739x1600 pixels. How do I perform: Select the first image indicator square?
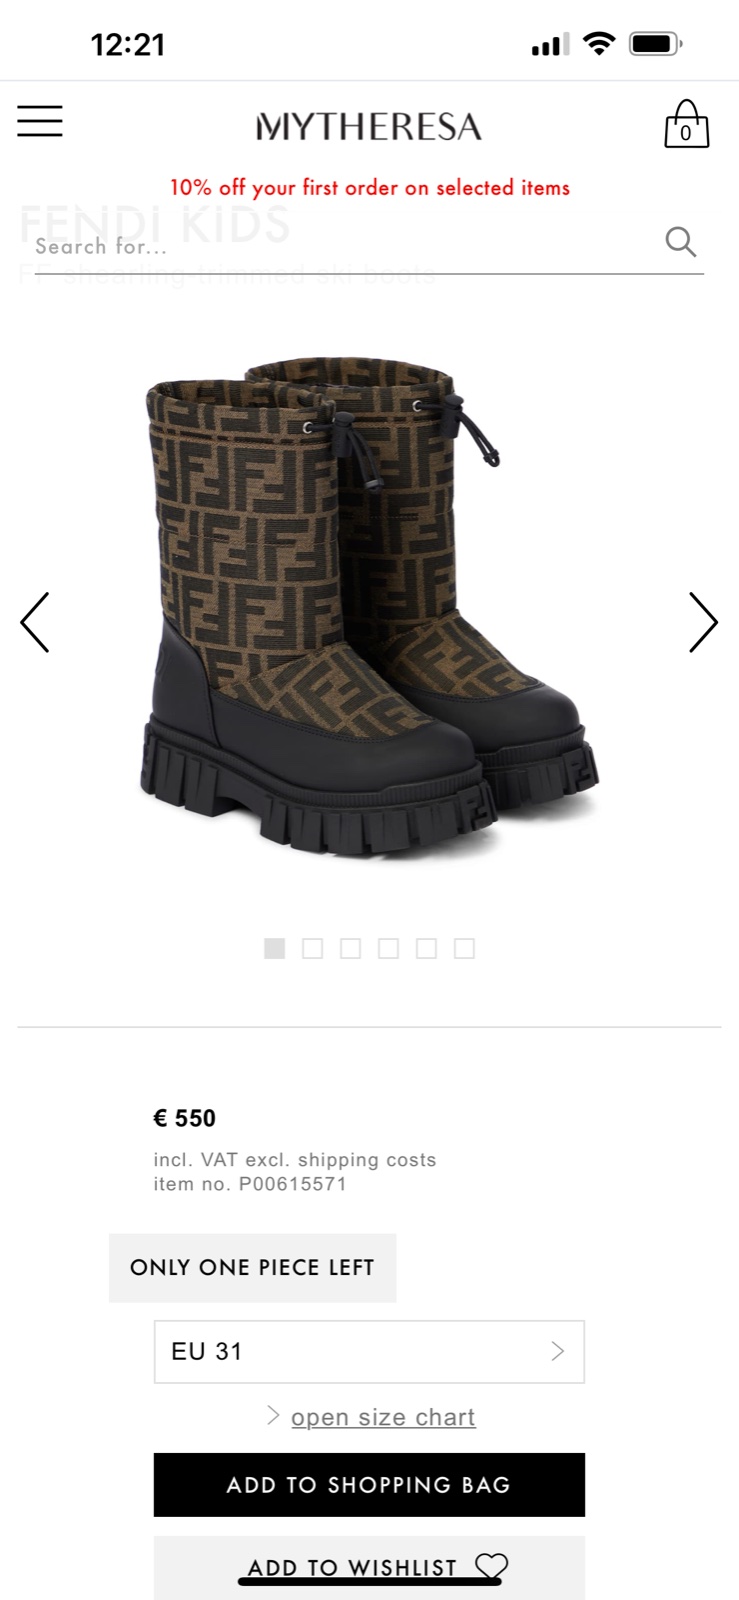tap(274, 948)
